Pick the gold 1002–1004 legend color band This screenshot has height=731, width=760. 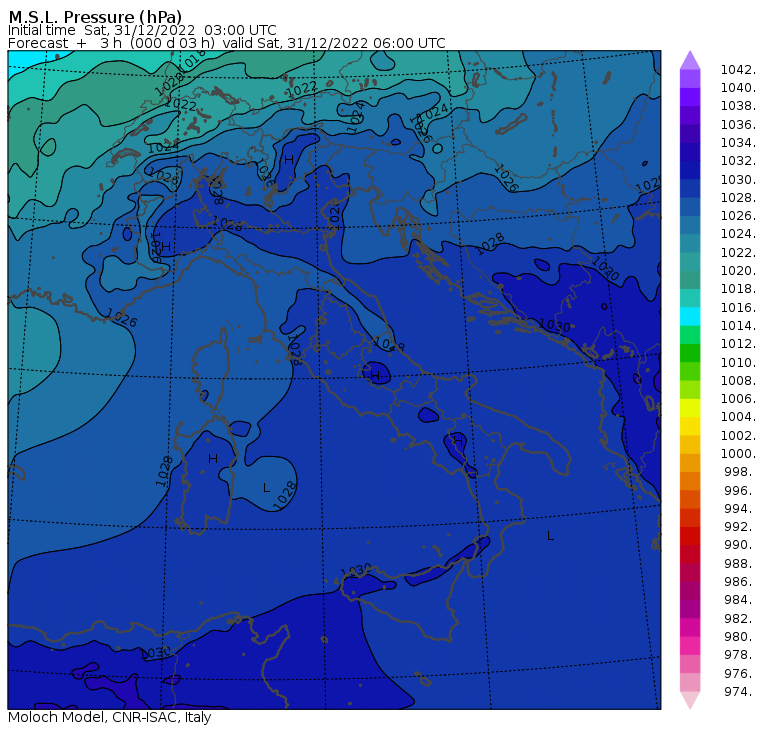point(690,426)
